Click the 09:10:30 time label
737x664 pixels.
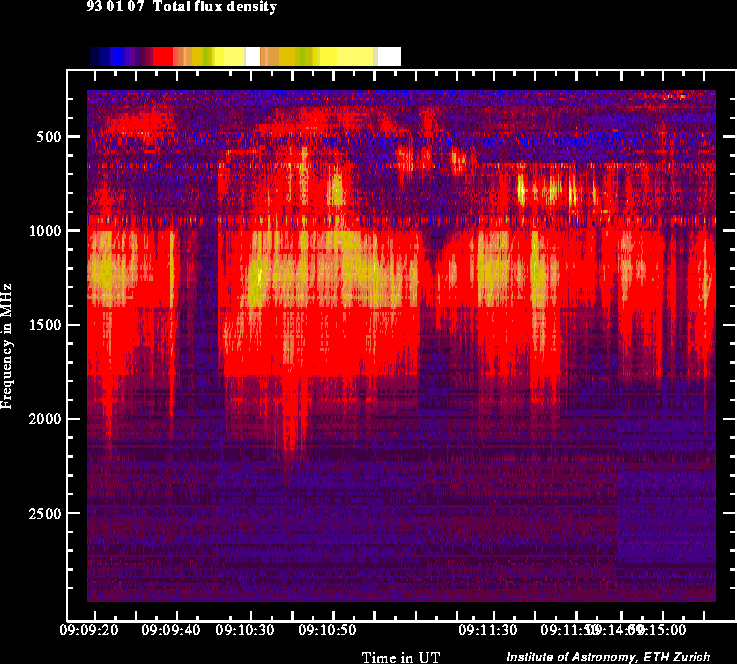[245, 630]
